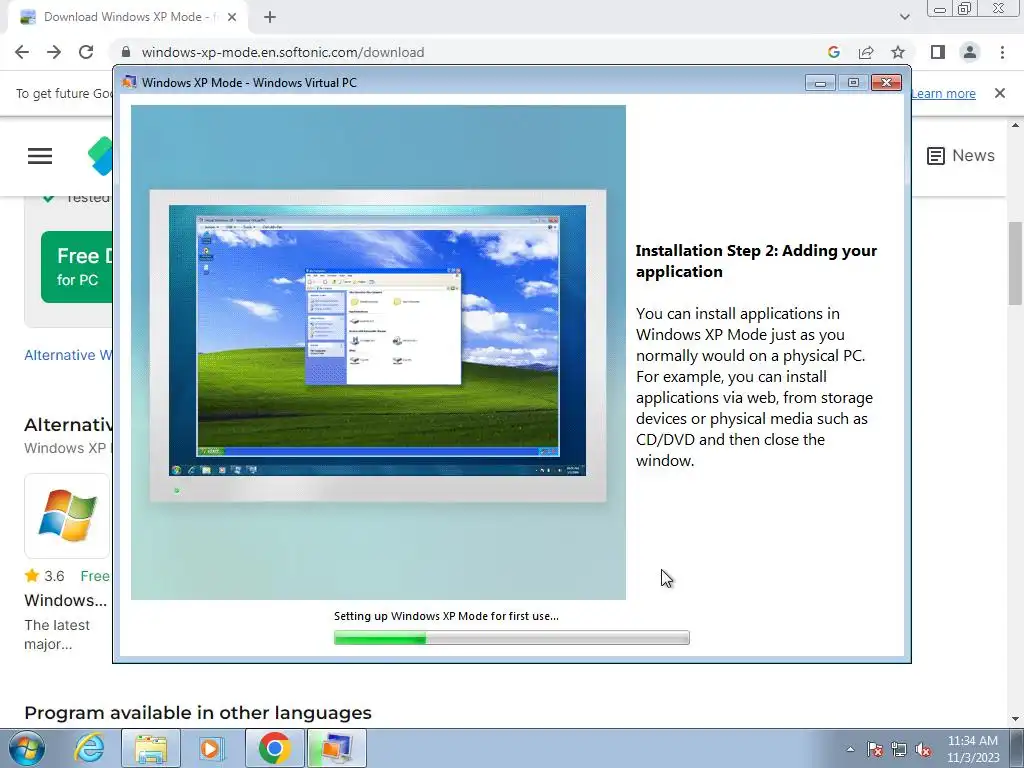Switch to Windows Virtual PC taskbar icon
Screen dimensions: 1024x768
coord(336,748)
